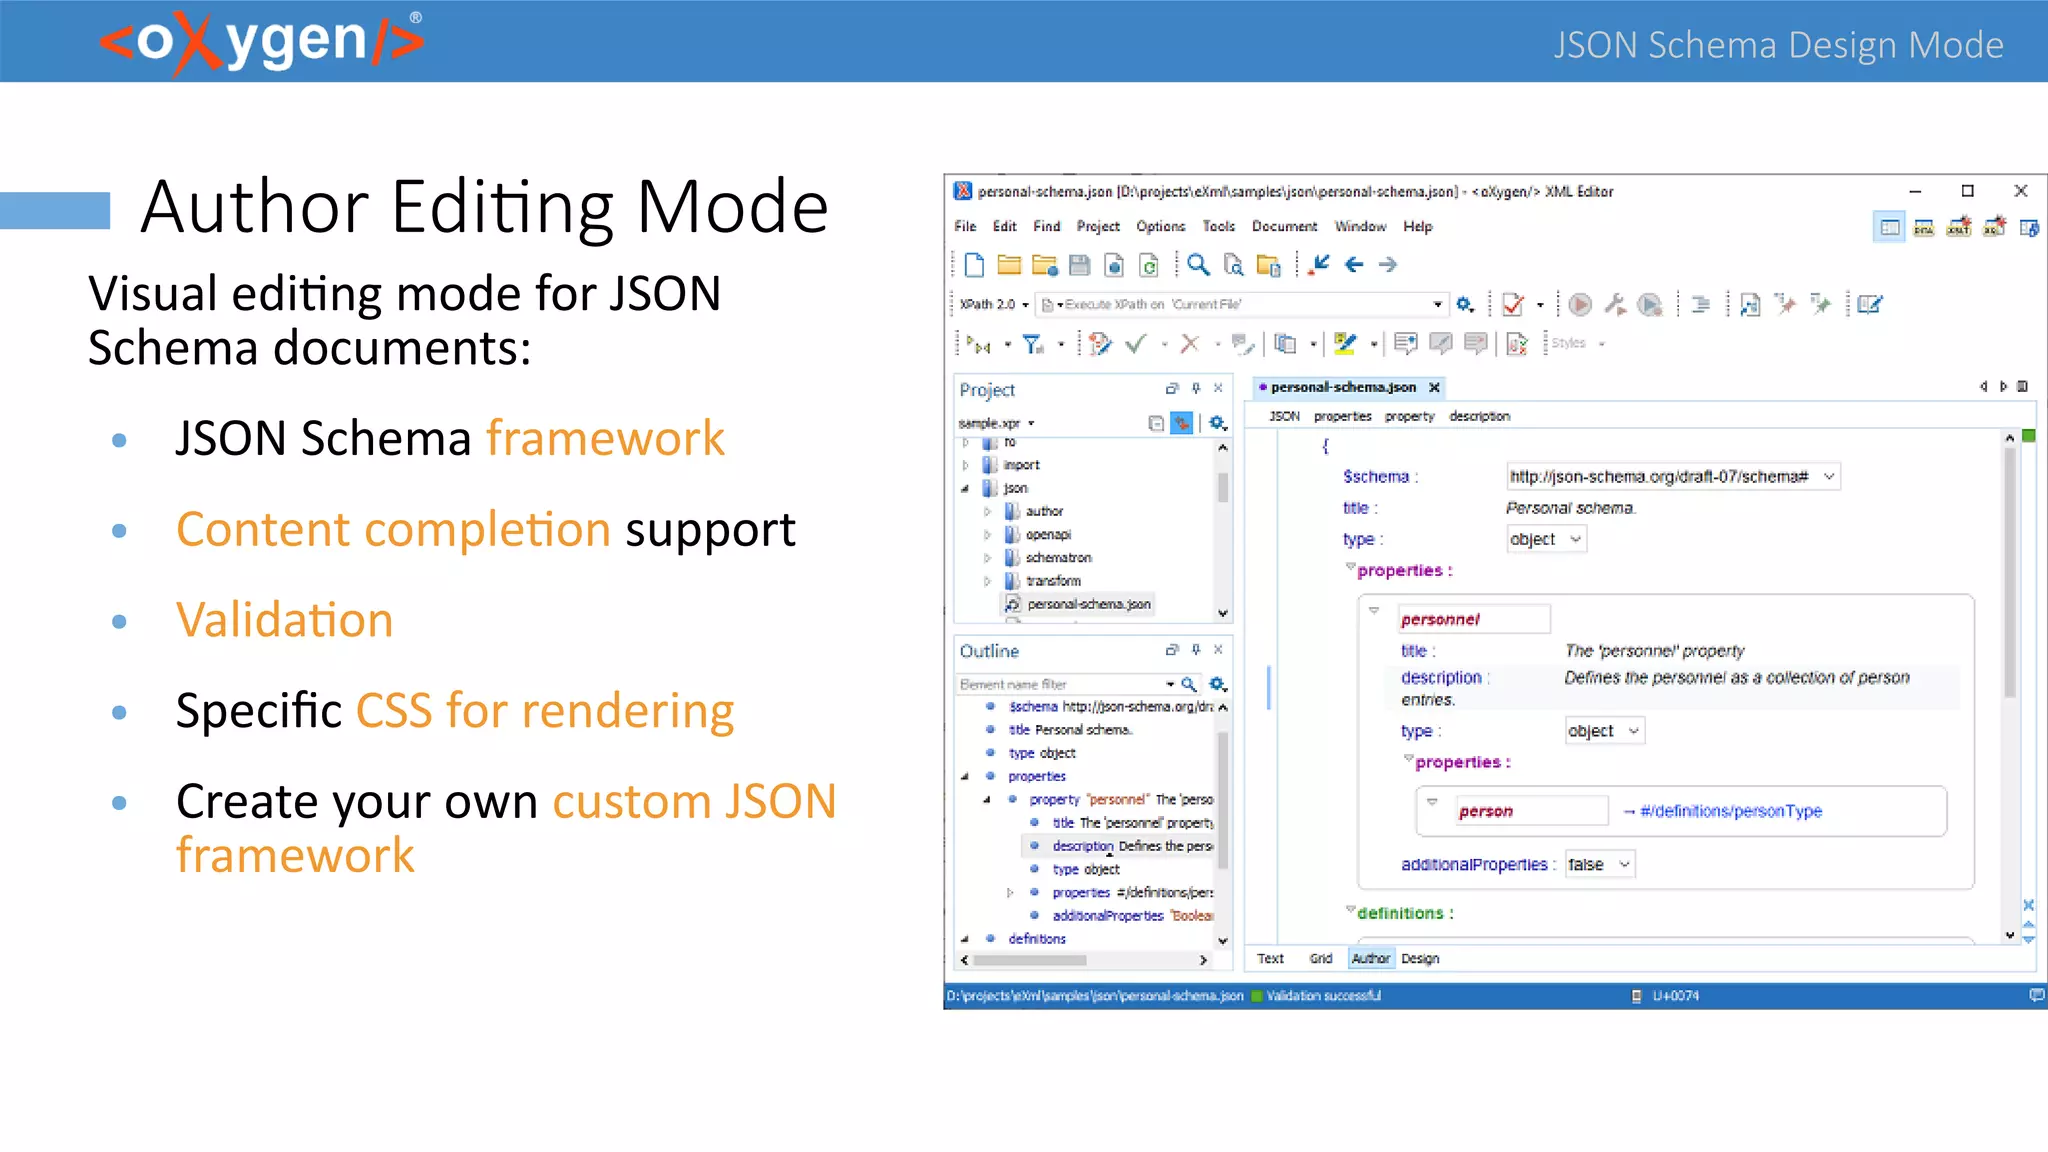
Task: Open additionalProperties false dropdown
Action: [x=1624, y=864]
